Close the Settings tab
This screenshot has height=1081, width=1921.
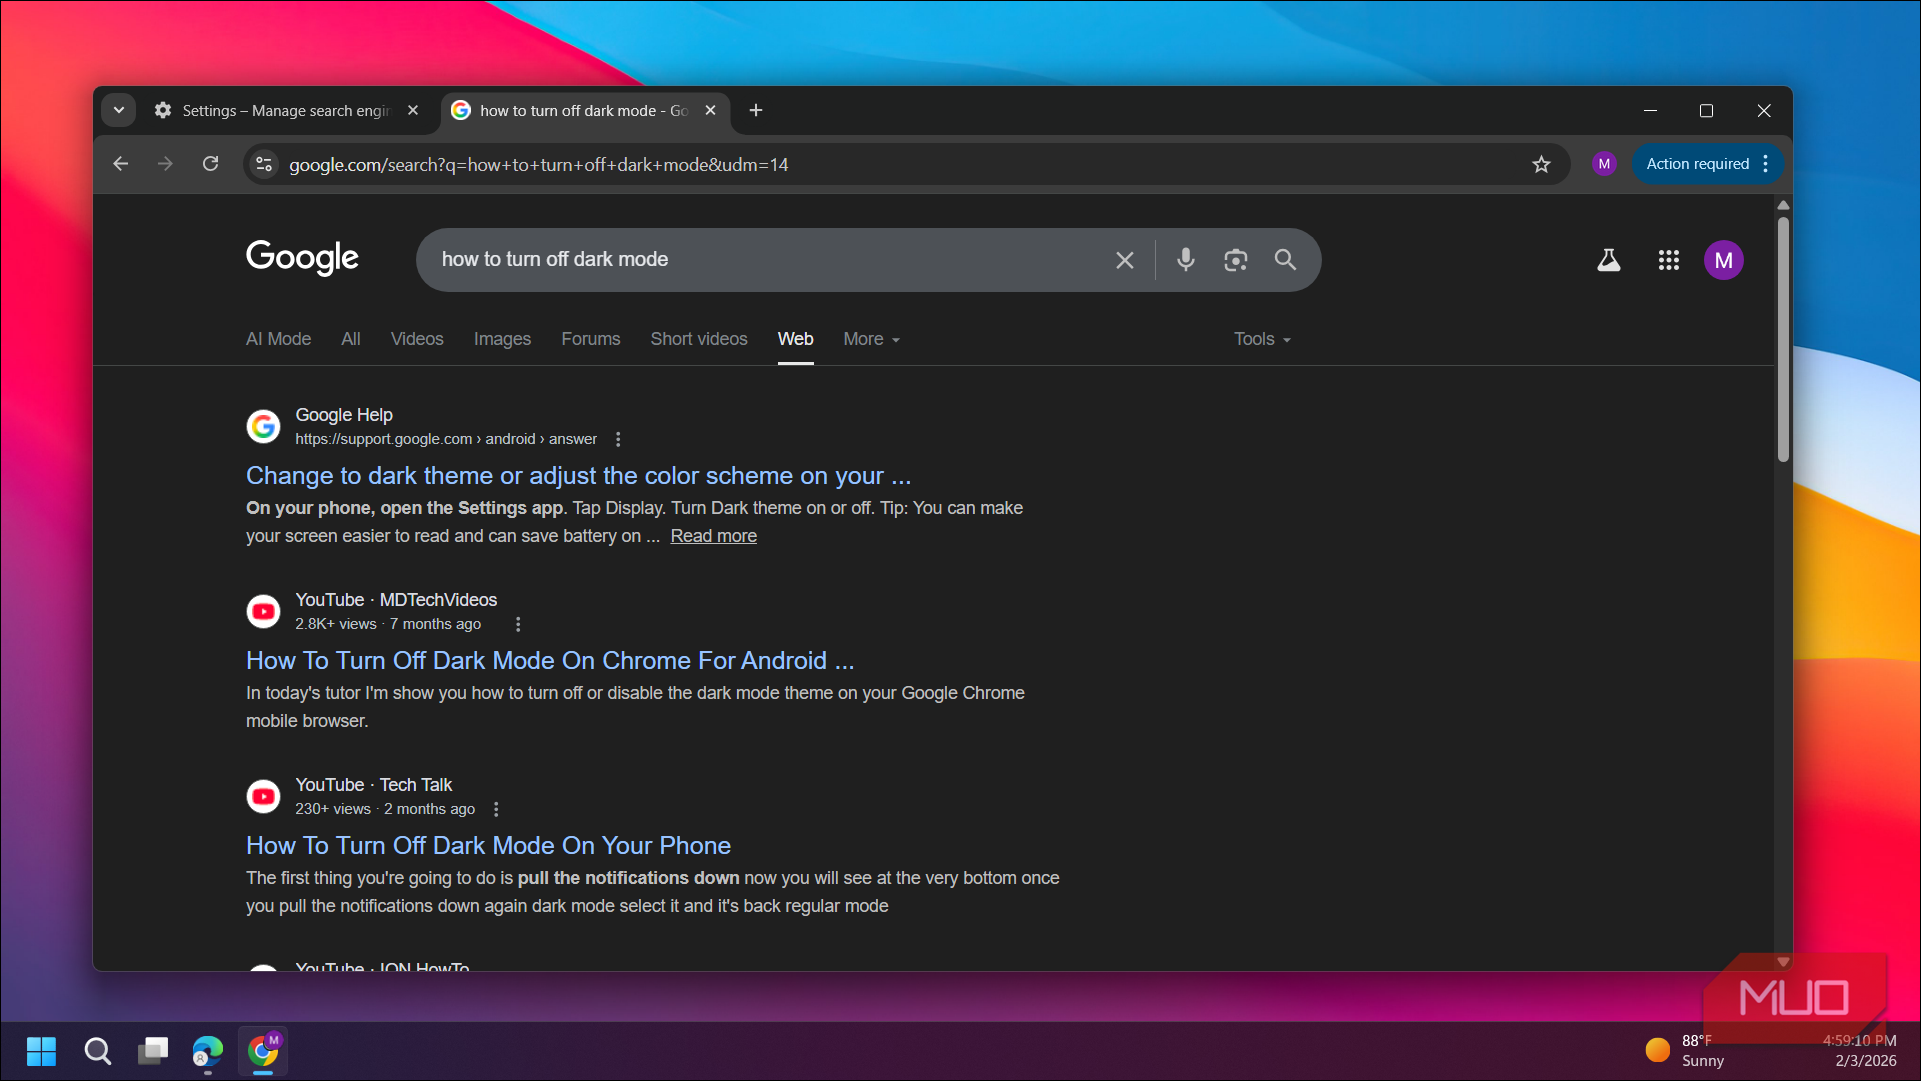413,111
